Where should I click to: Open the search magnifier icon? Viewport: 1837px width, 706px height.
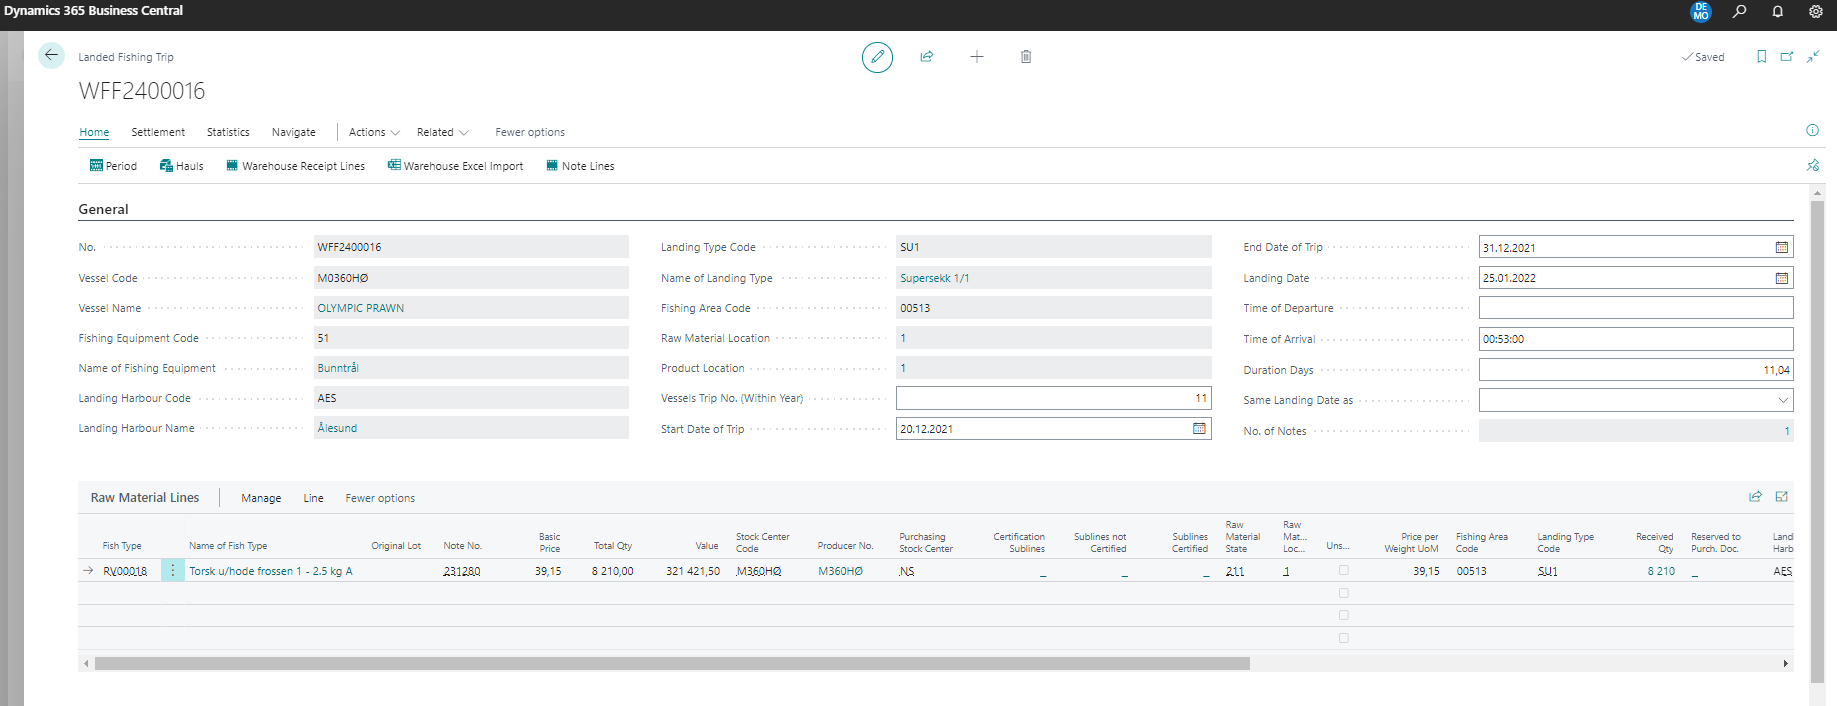pos(1740,11)
